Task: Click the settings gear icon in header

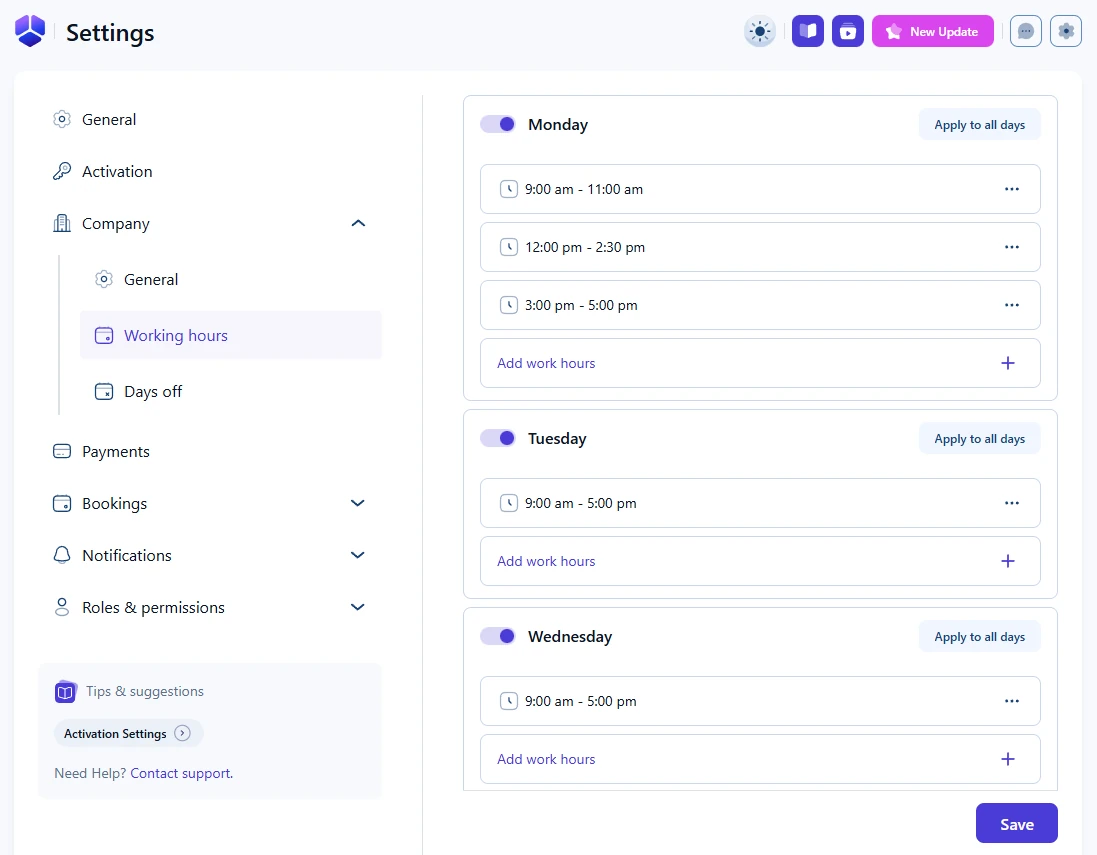Action: (x=1066, y=32)
